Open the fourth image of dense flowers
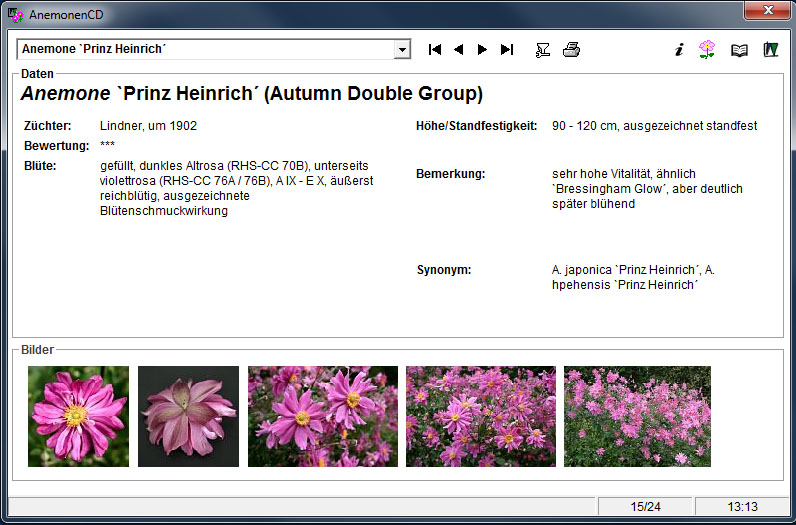This screenshot has width=796, height=525. [x=481, y=416]
